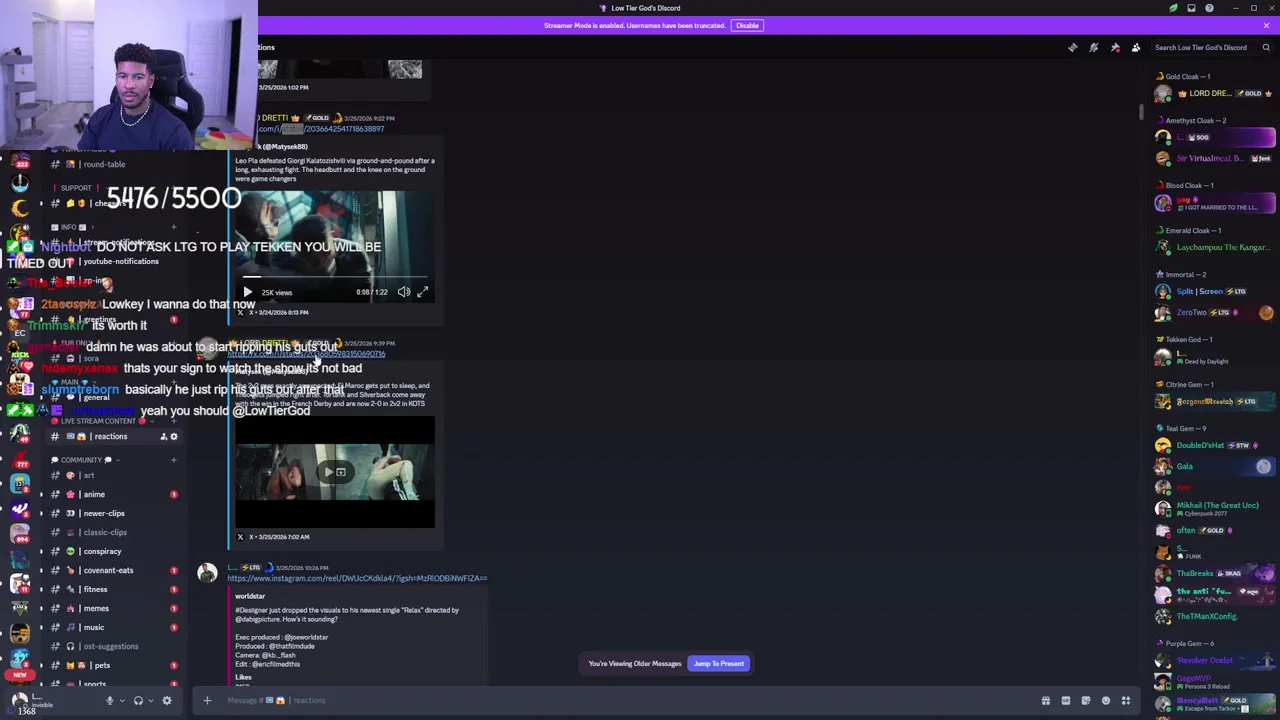Open the apps icon in message bar
The width and height of the screenshot is (1280, 720).
coord(1126,700)
